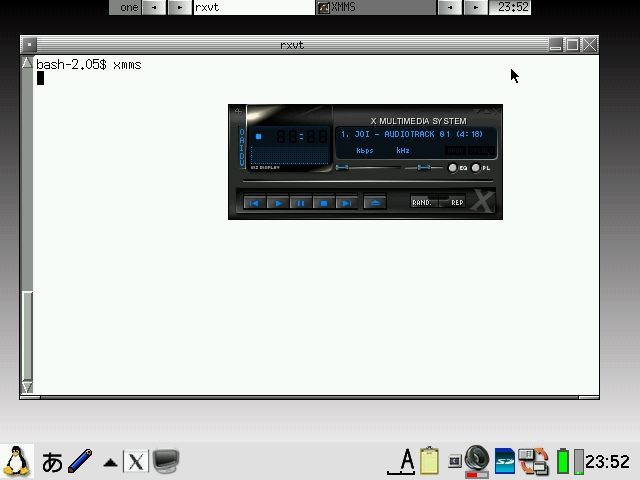Click the SD card tray icon

pyautogui.click(x=505, y=461)
